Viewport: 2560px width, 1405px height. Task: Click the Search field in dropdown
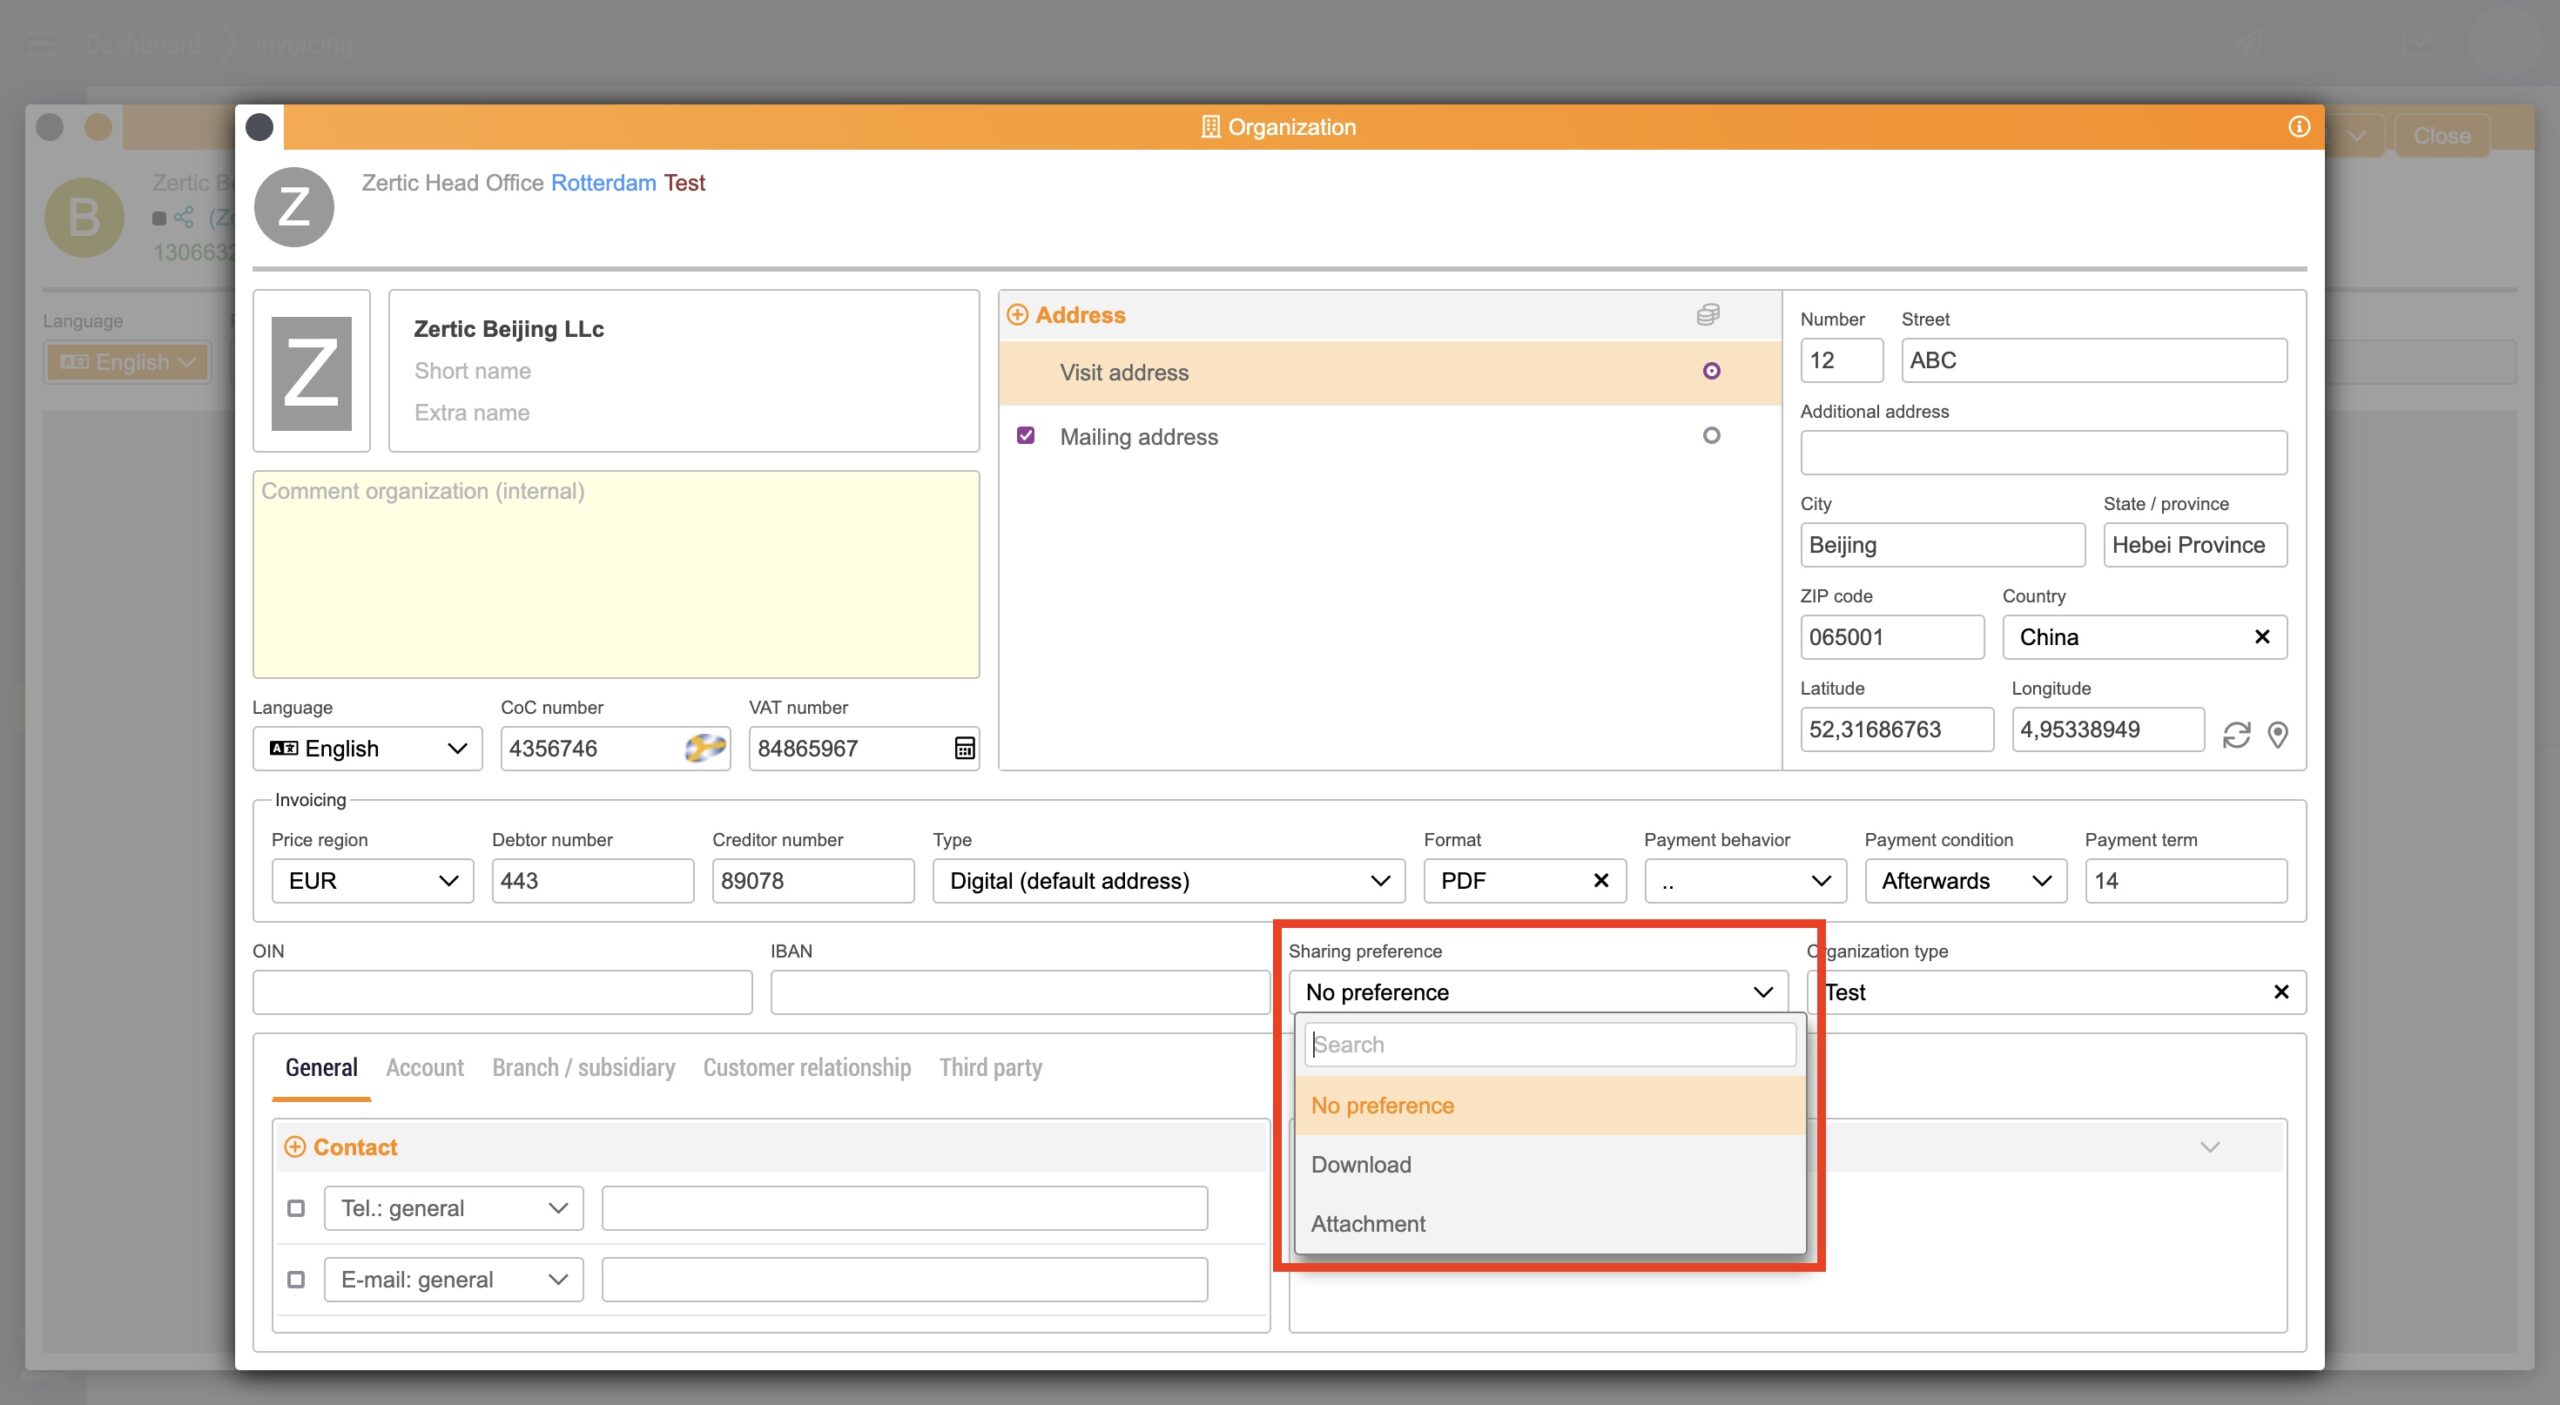click(1550, 1045)
